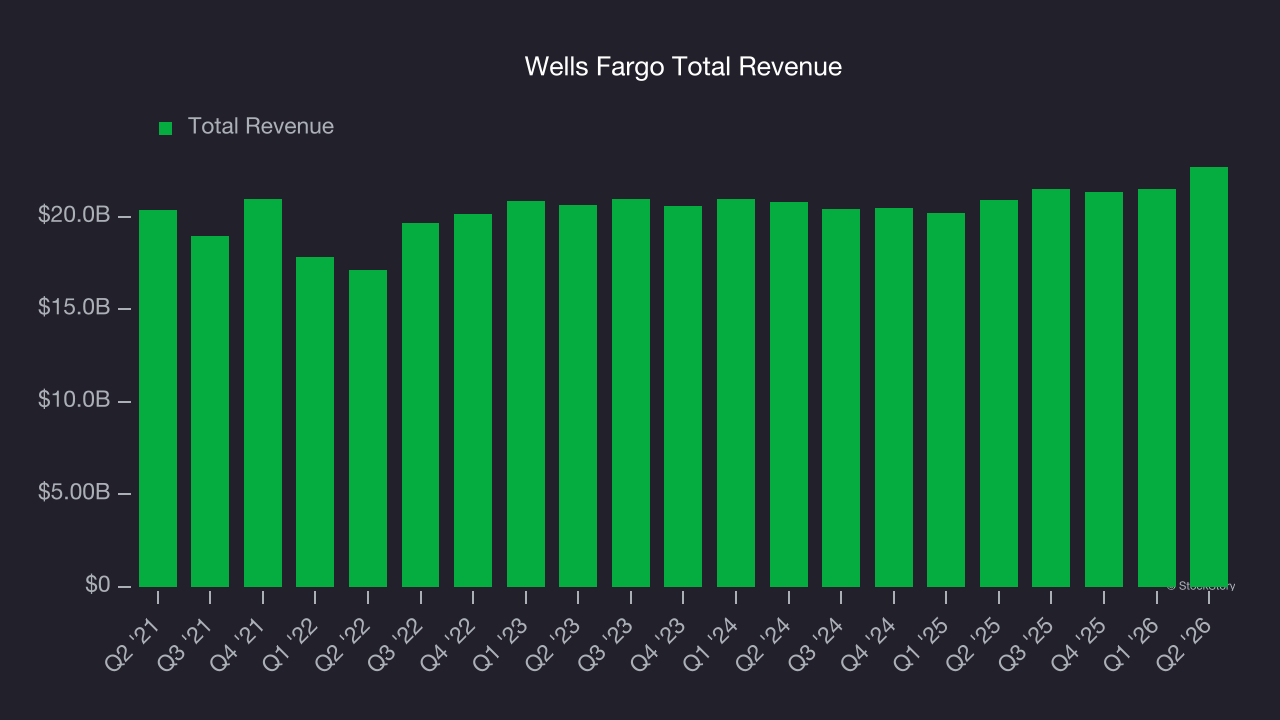Pick the Q1 '22 revenue bar
1280x720 pixels.
point(315,422)
